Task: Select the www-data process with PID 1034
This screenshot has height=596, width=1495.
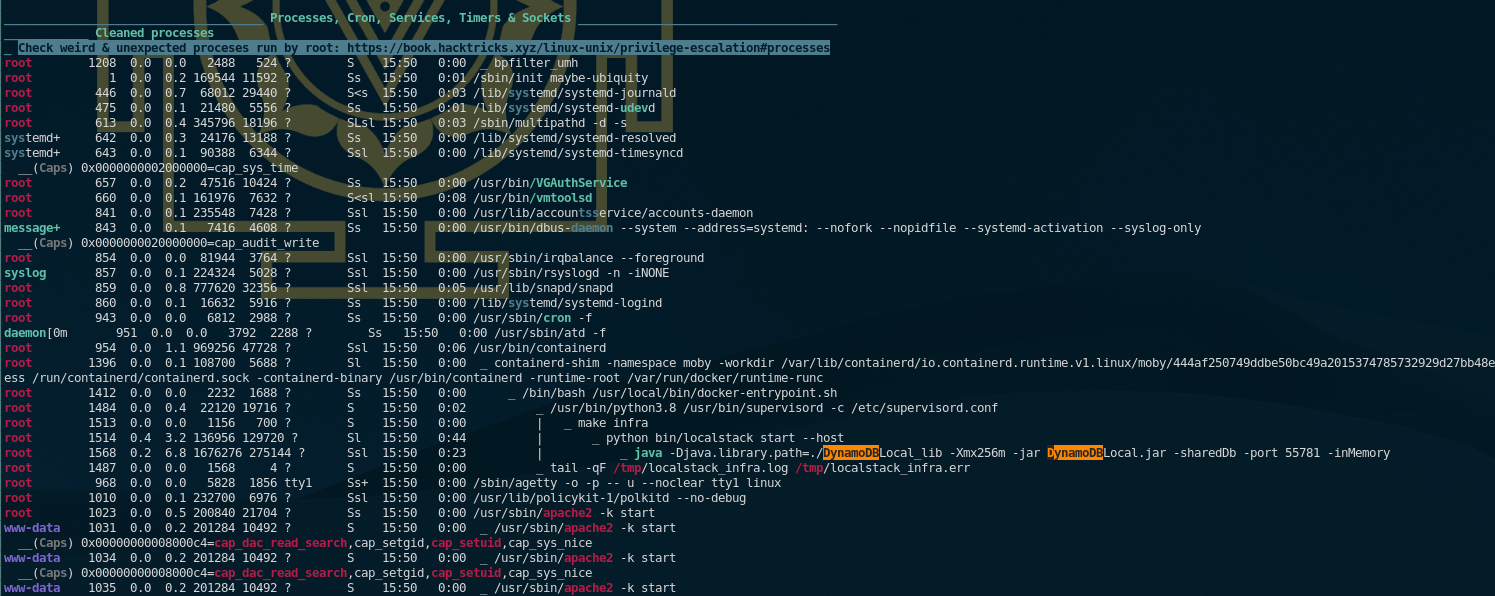Action: pyautogui.click(x=340, y=558)
